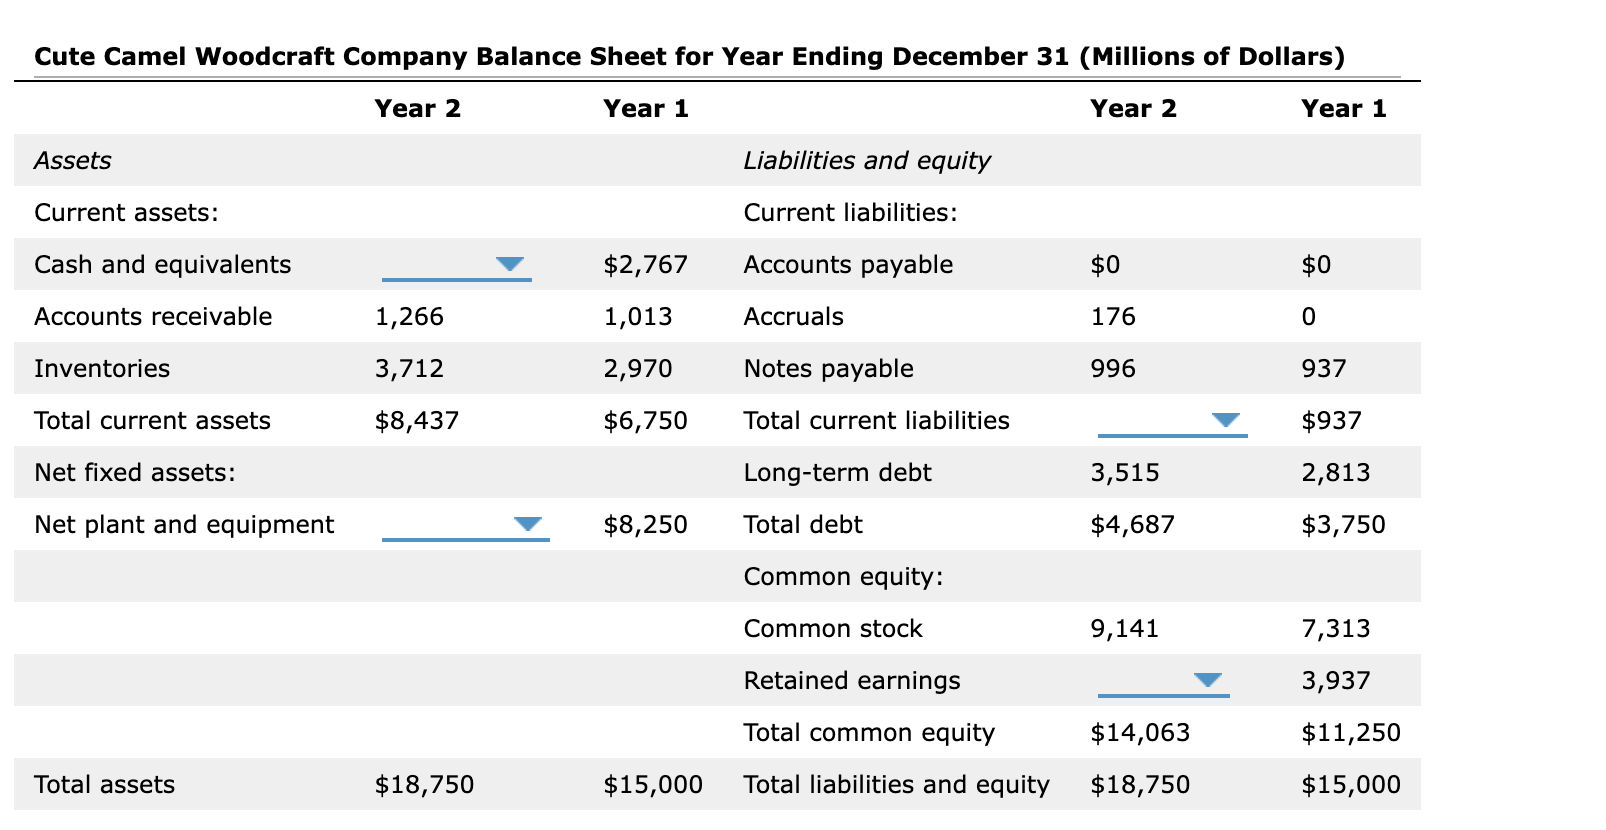
Task: Click Cash and equivalents Year 1 value $2,767
Action: tap(646, 265)
